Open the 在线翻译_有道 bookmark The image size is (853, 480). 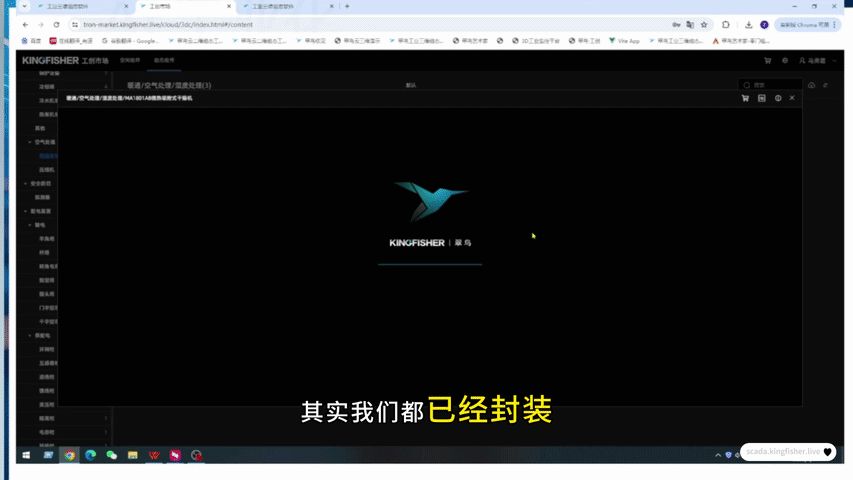click(71, 41)
